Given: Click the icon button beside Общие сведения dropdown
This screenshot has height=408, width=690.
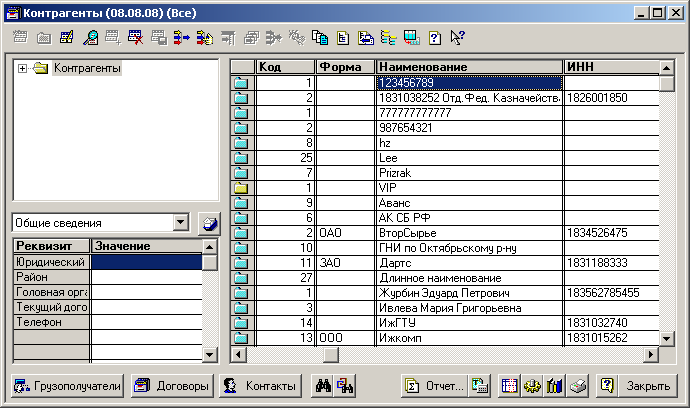Looking at the screenshot, I should [x=208, y=223].
